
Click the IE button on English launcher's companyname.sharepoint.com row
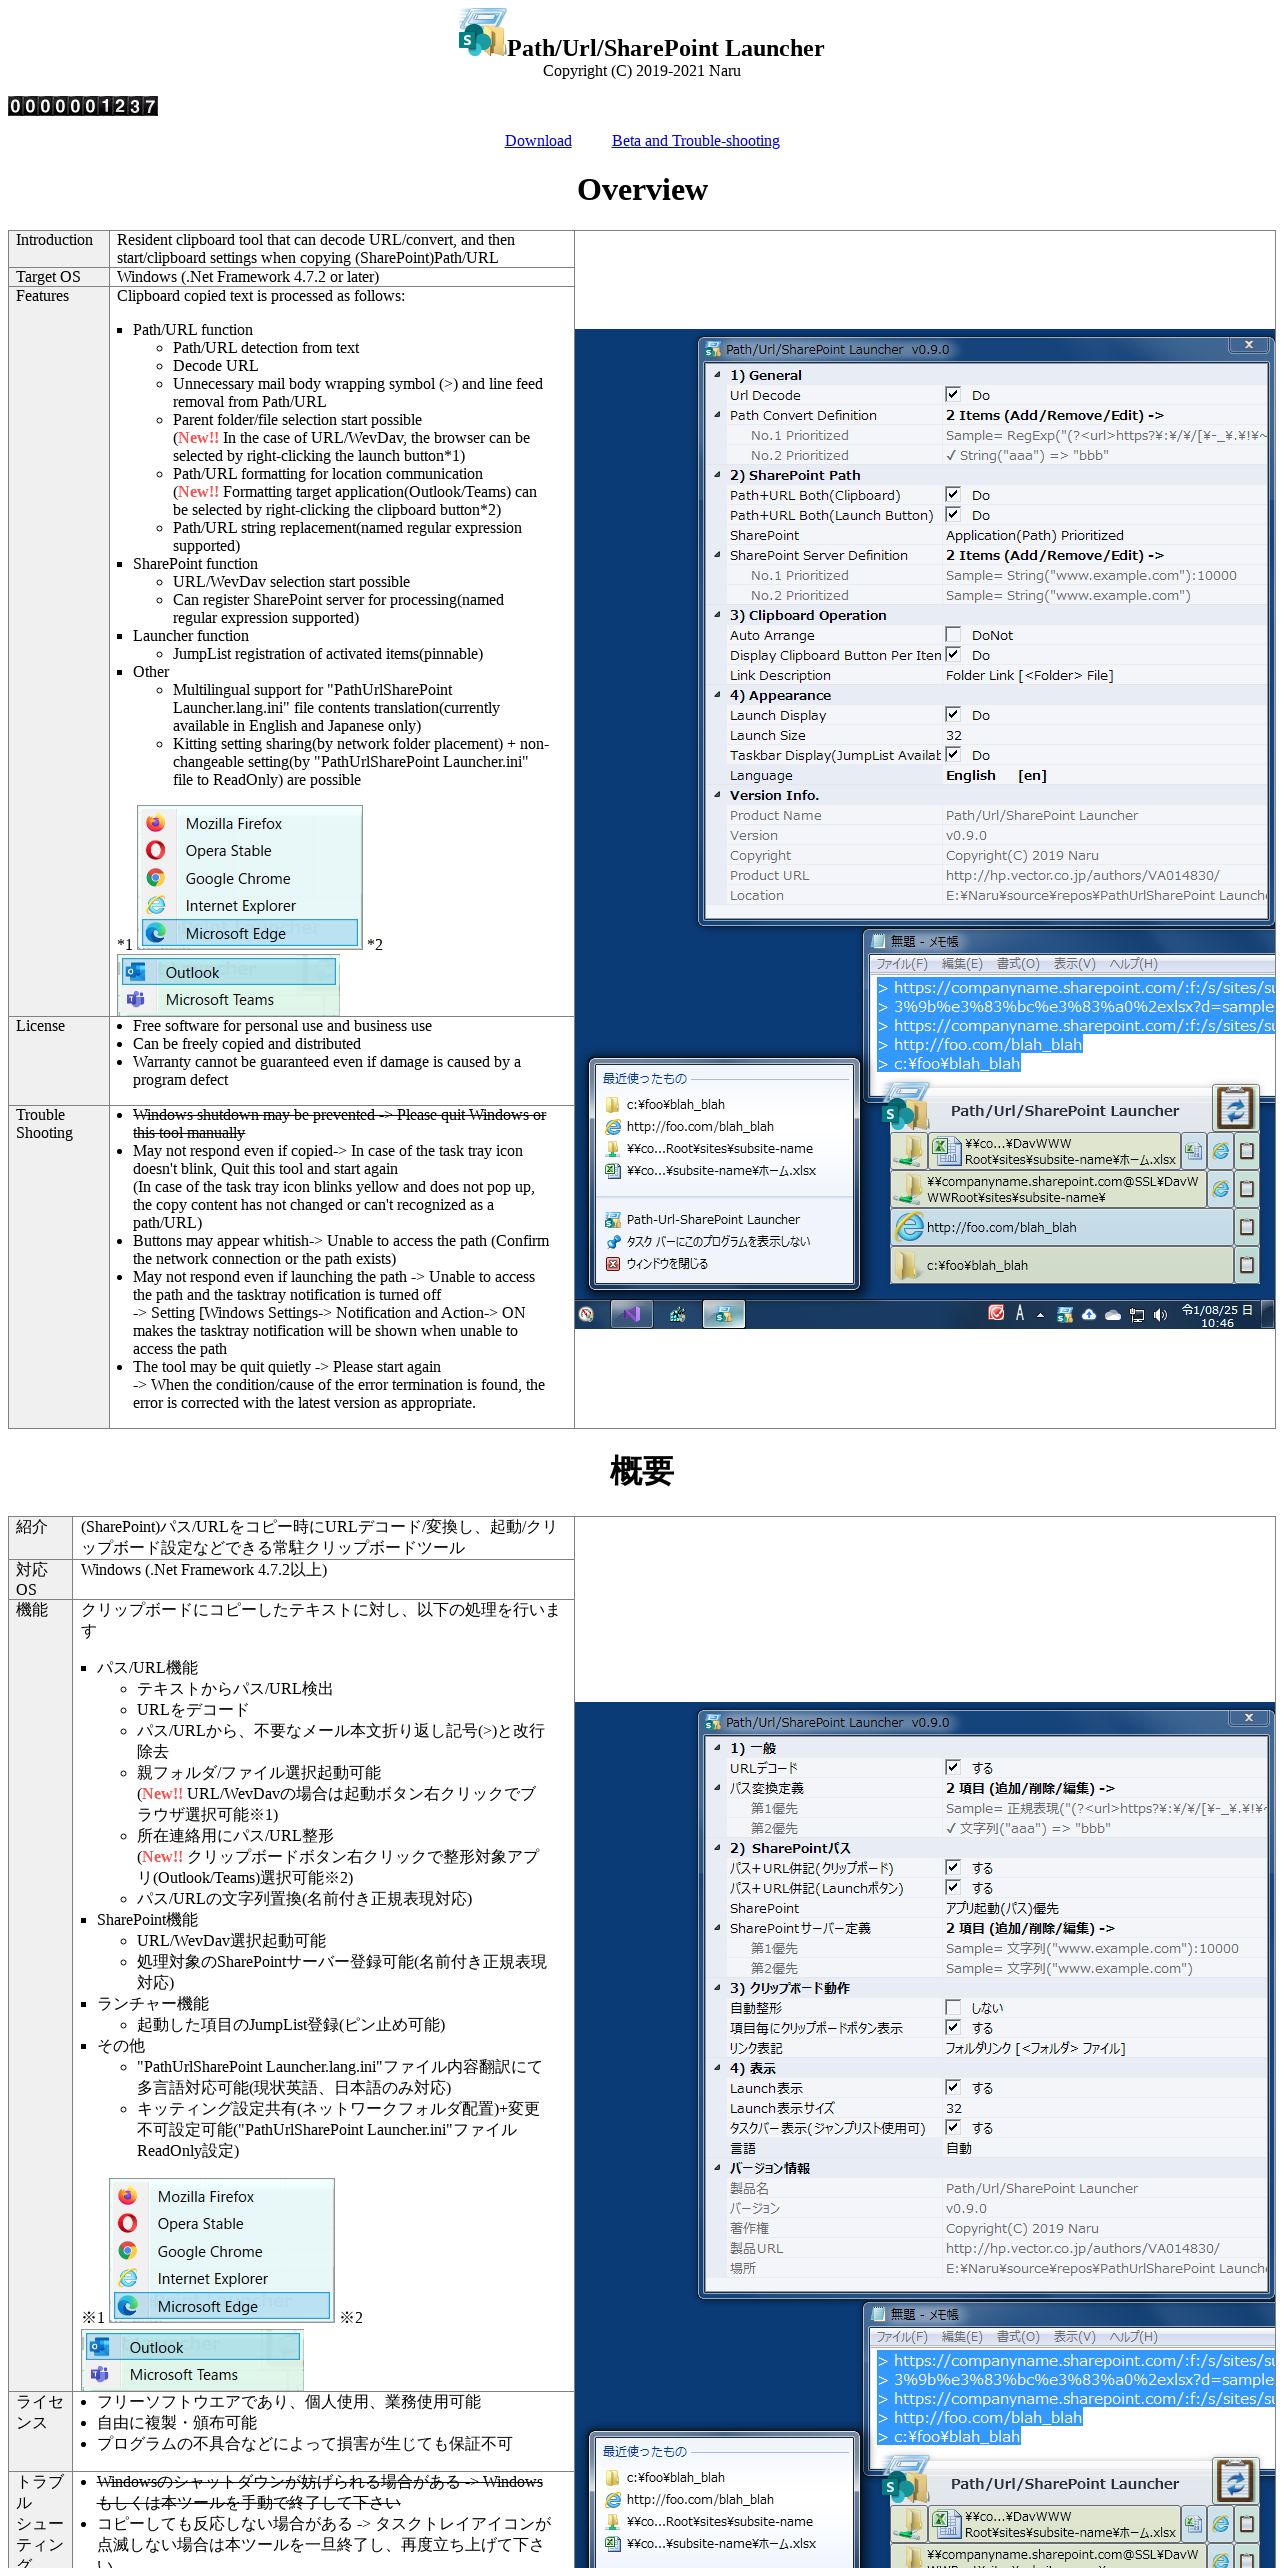(1221, 1189)
